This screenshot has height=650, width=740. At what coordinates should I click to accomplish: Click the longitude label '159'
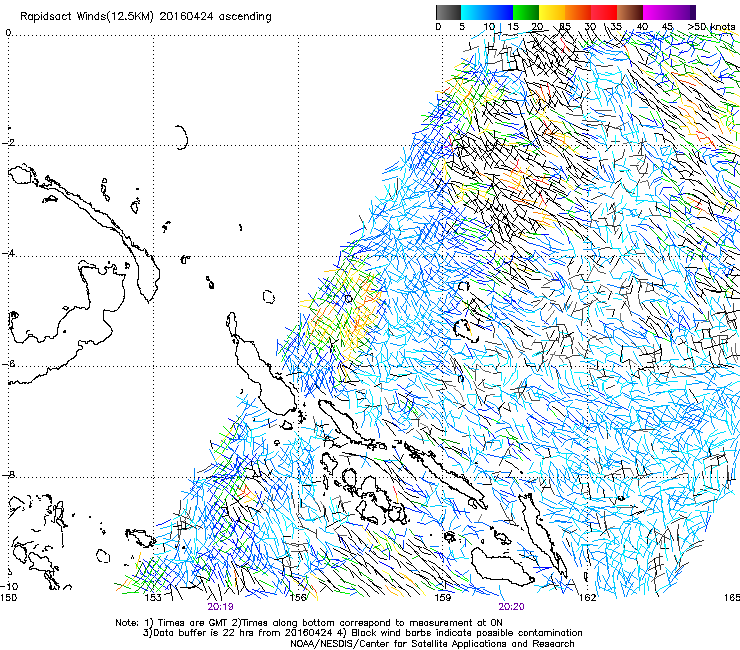[x=442, y=598]
